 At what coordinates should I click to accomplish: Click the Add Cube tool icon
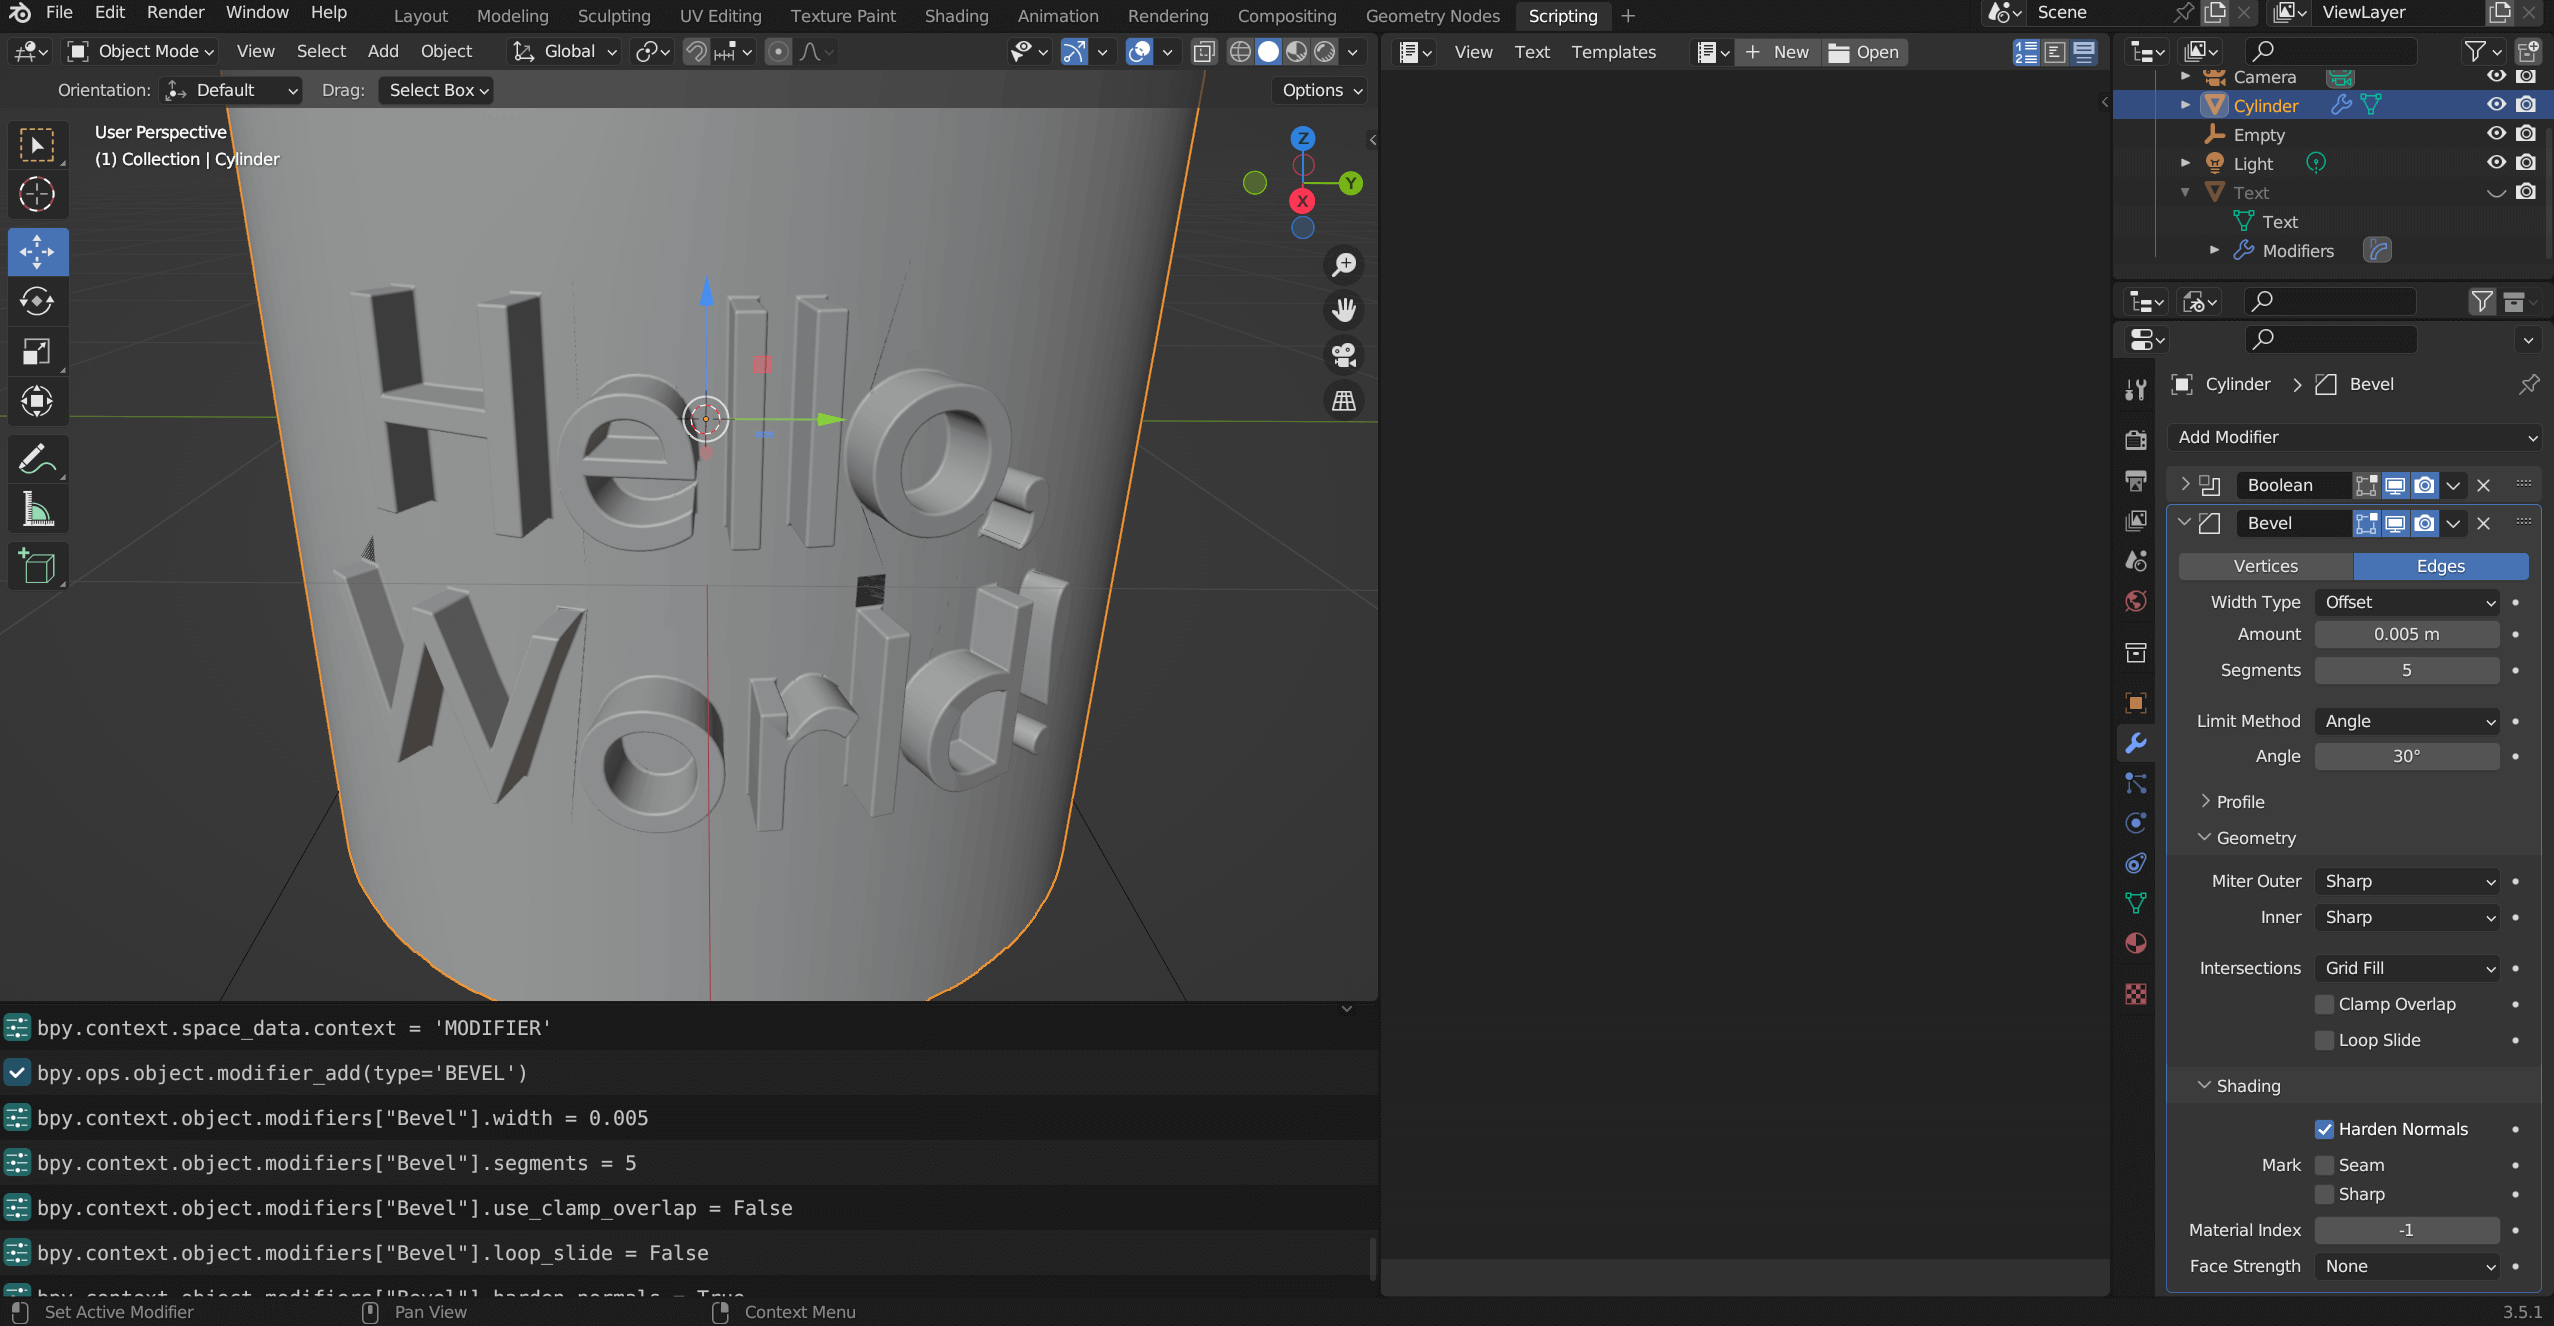click(37, 567)
